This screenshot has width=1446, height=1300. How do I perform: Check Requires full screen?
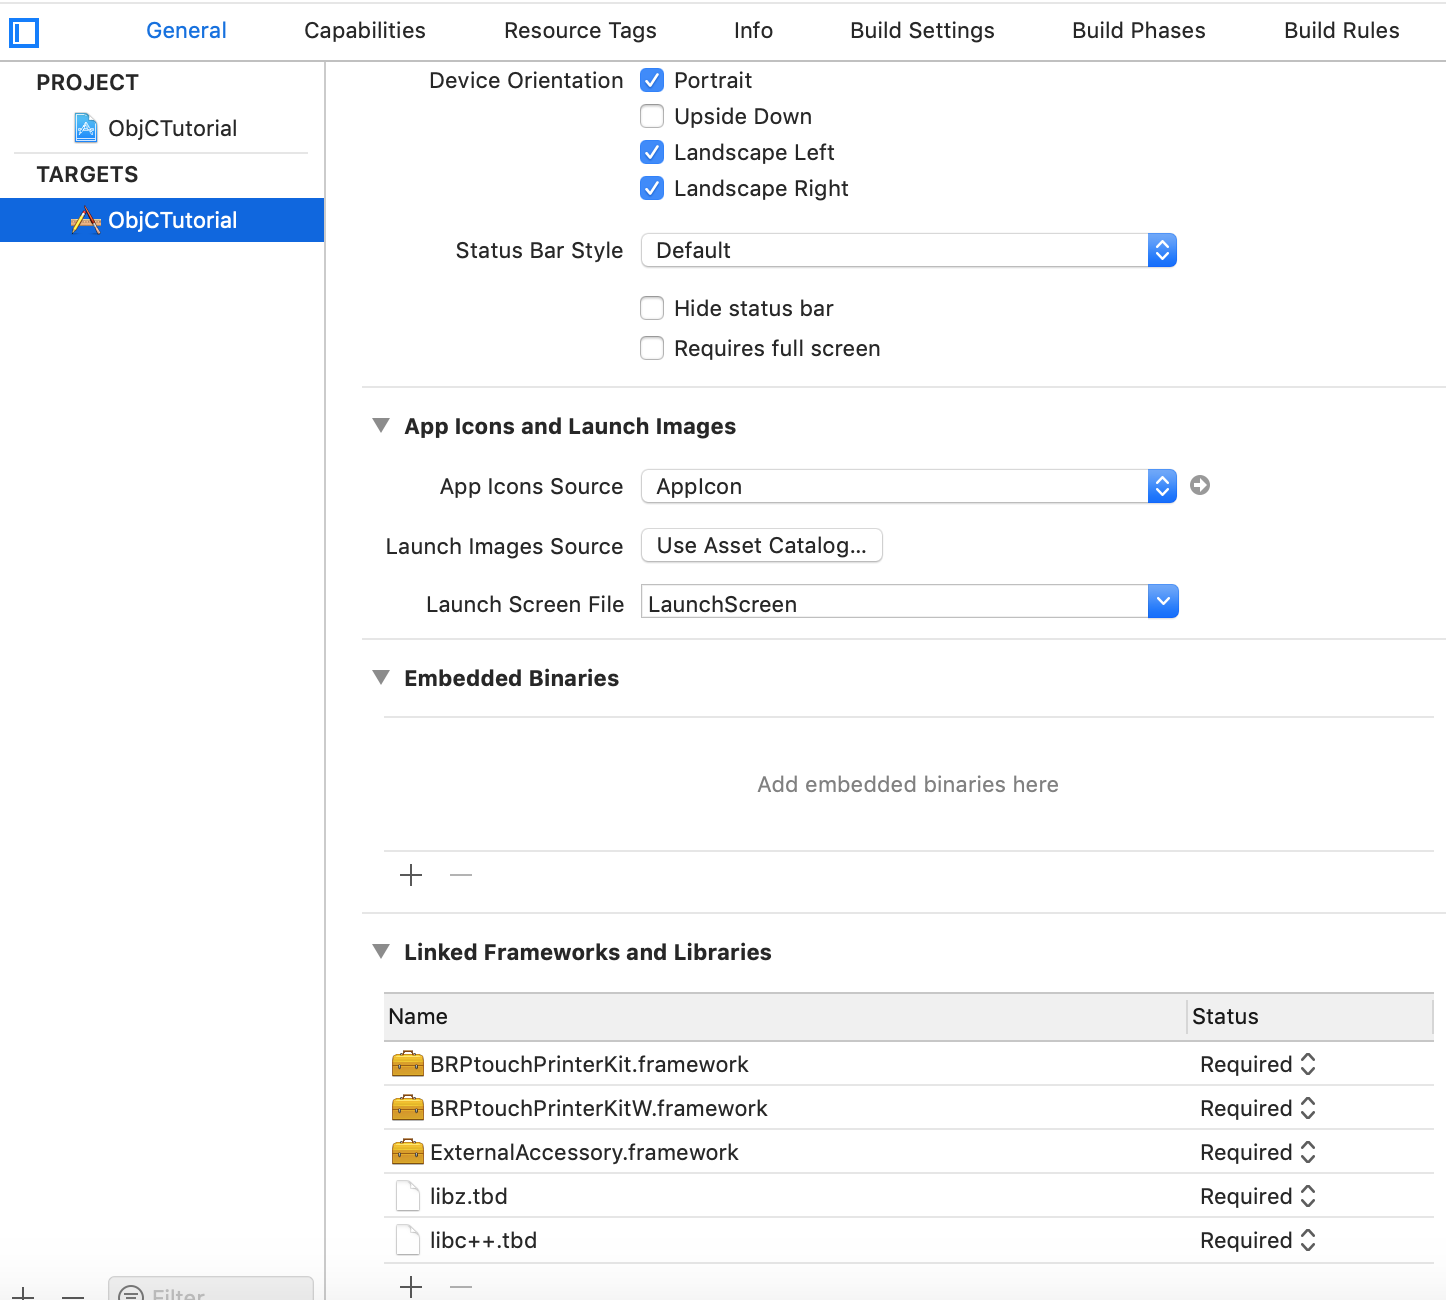652,349
